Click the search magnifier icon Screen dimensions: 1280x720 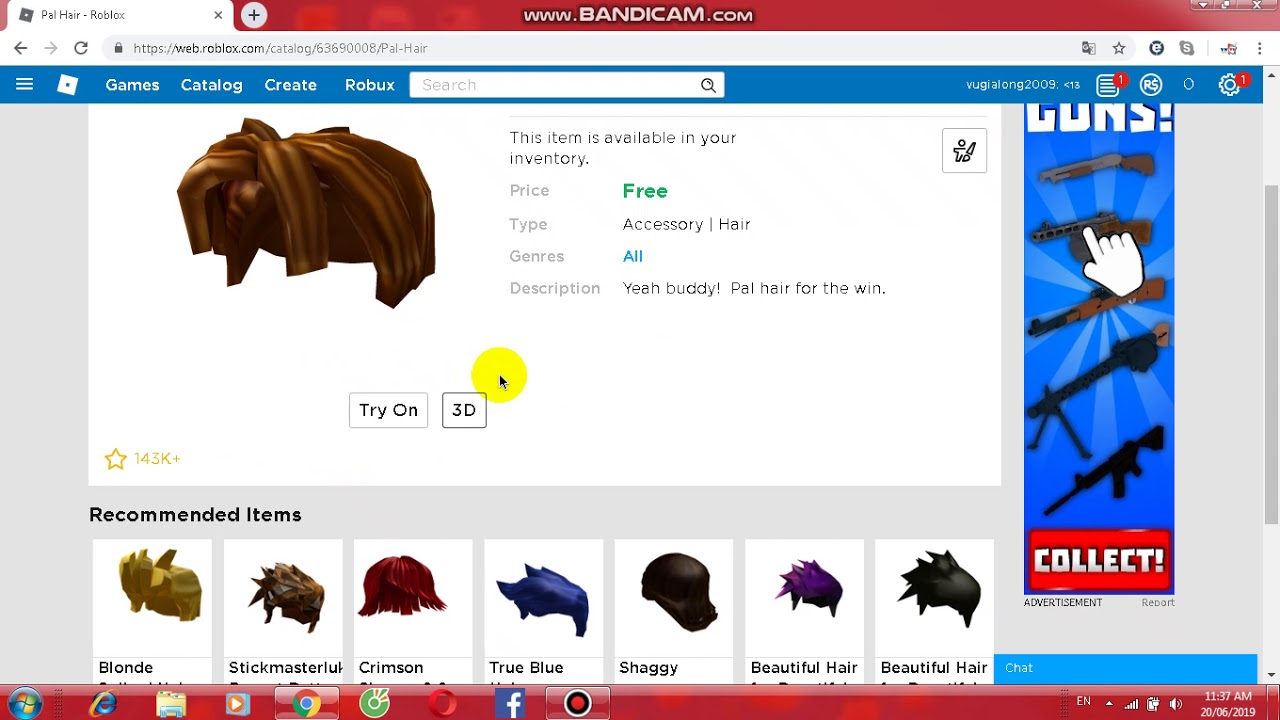pyautogui.click(x=708, y=85)
